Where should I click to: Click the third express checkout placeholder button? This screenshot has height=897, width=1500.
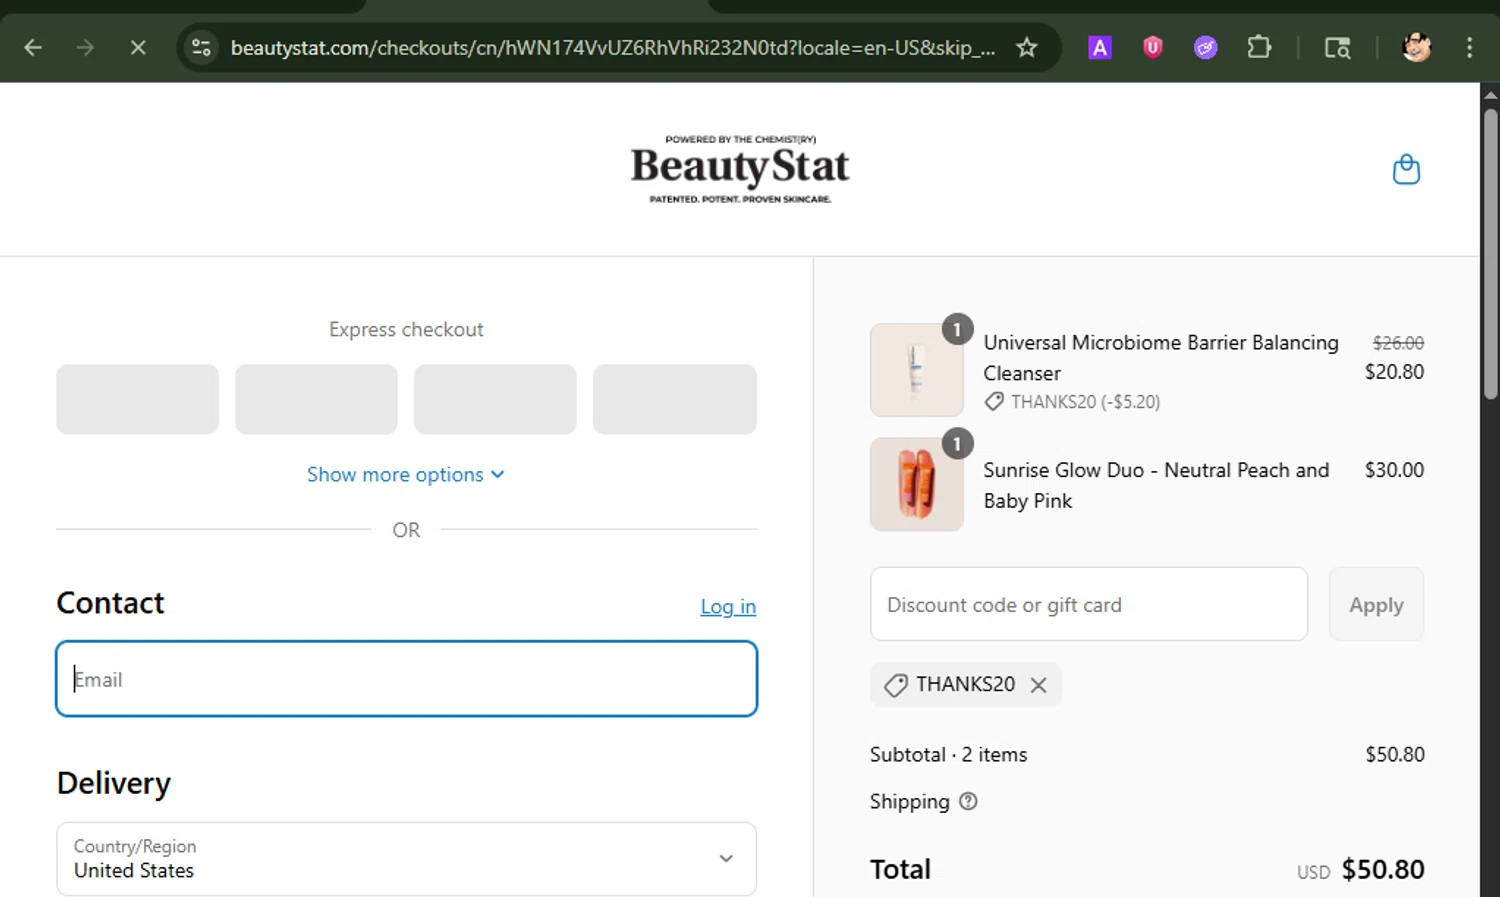[495, 399]
